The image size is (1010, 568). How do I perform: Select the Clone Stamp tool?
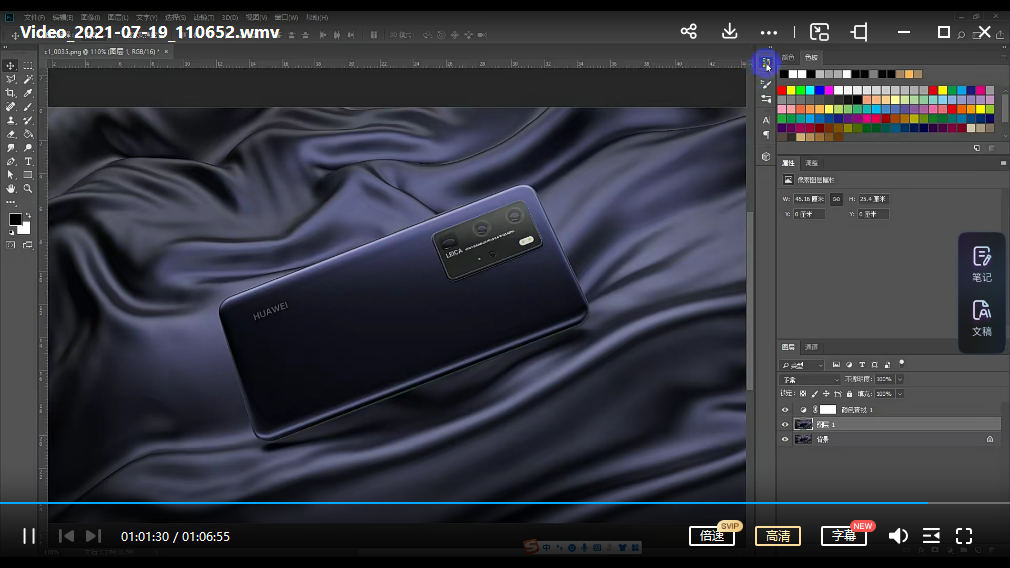[10, 120]
